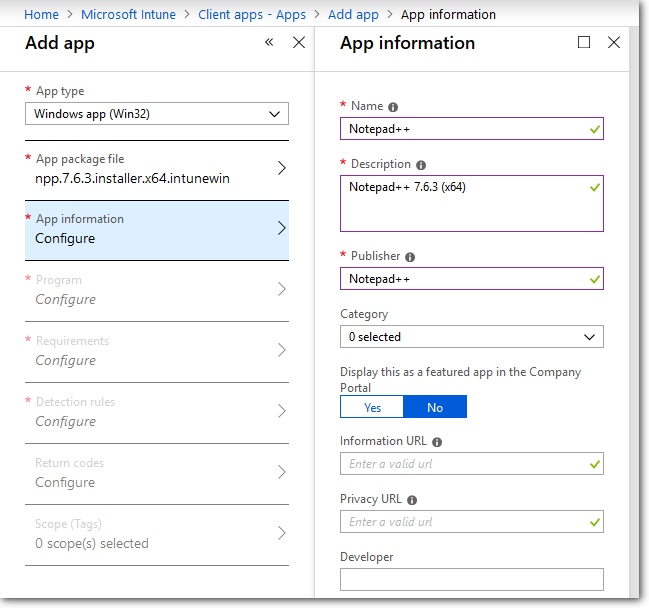Screen dimensions: 649x608
Task: Click the Publisher info icon
Action: (x=410, y=257)
